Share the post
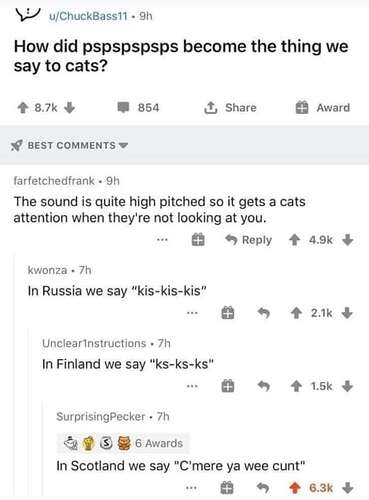Screen dimensions: 369x500 (x=230, y=108)
